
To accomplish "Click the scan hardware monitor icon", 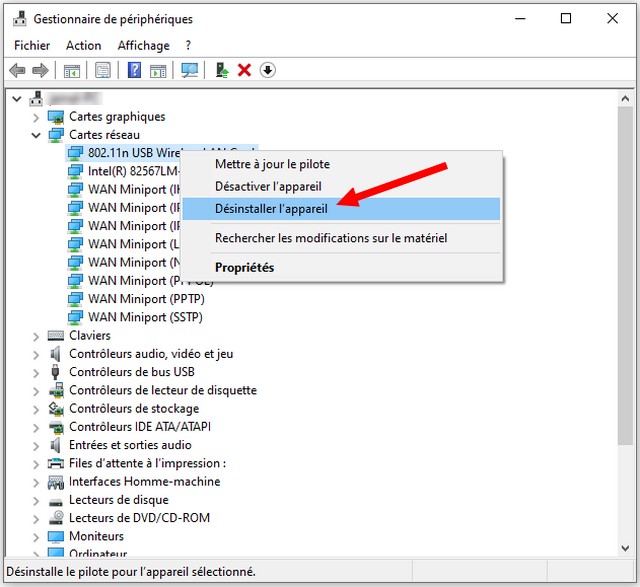I will tap(190, 70).
